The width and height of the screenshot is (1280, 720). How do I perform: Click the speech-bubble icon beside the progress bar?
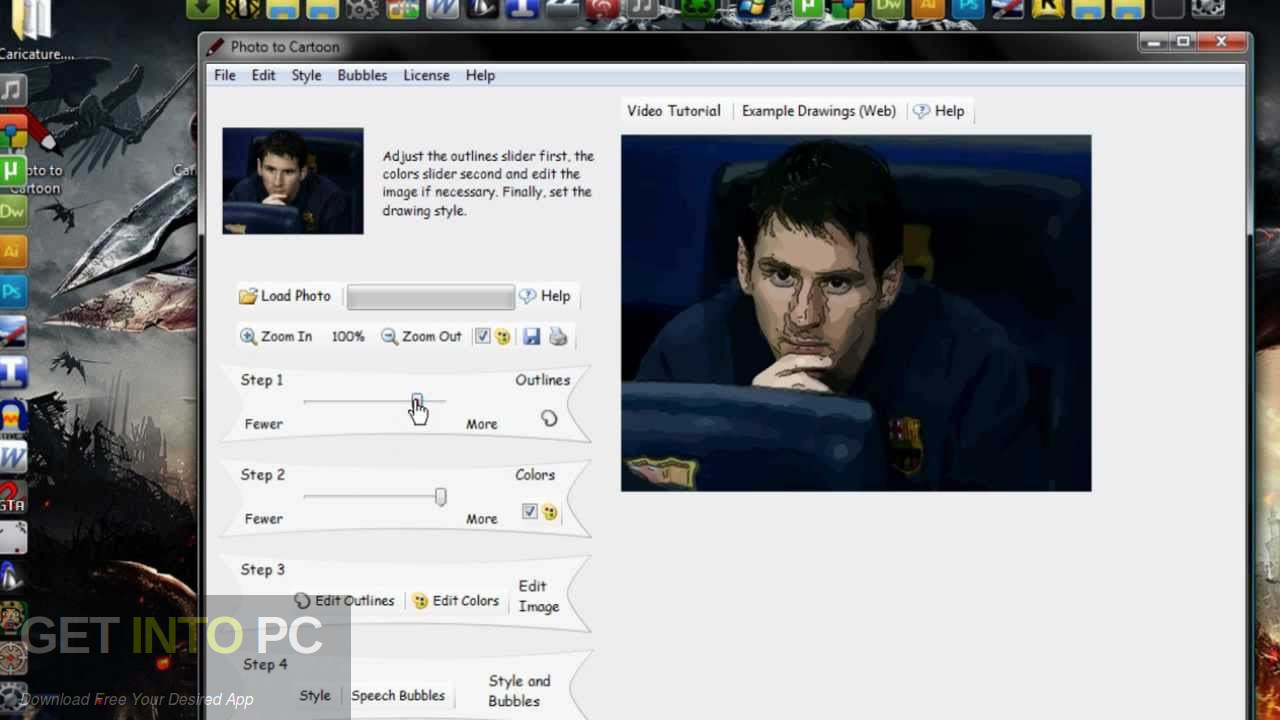click(527, 296)
